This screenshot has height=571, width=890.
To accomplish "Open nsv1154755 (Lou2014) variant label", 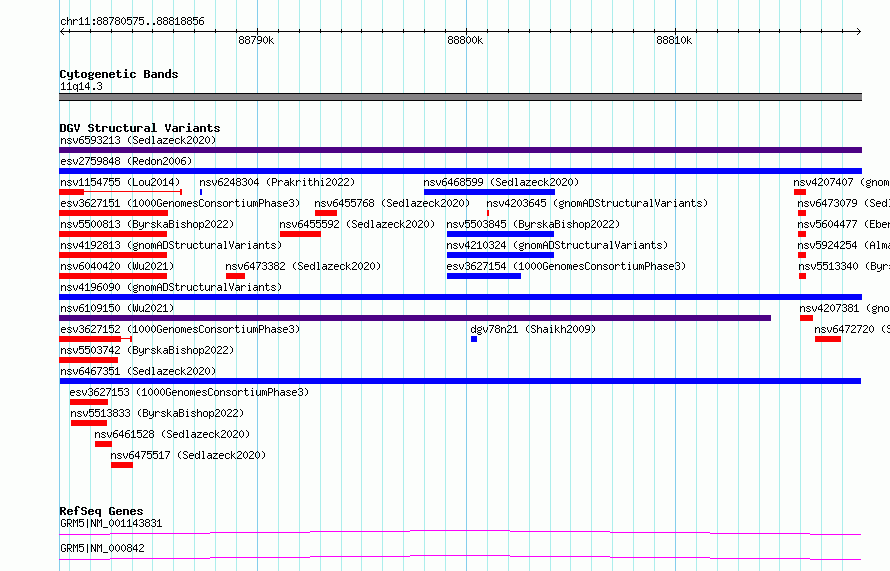I will [120, 182].
